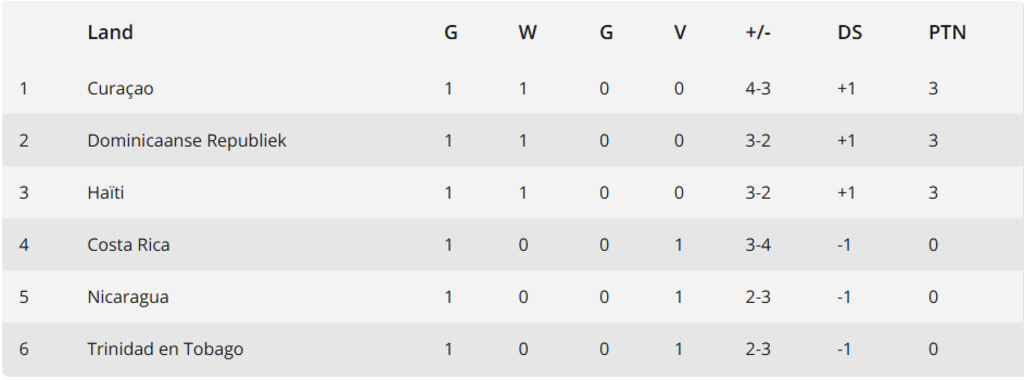The height and width of the screenshot is (380, 1024).
Task: Select Nicaragua's 2-3 goals score
Action: pos(758,297)
